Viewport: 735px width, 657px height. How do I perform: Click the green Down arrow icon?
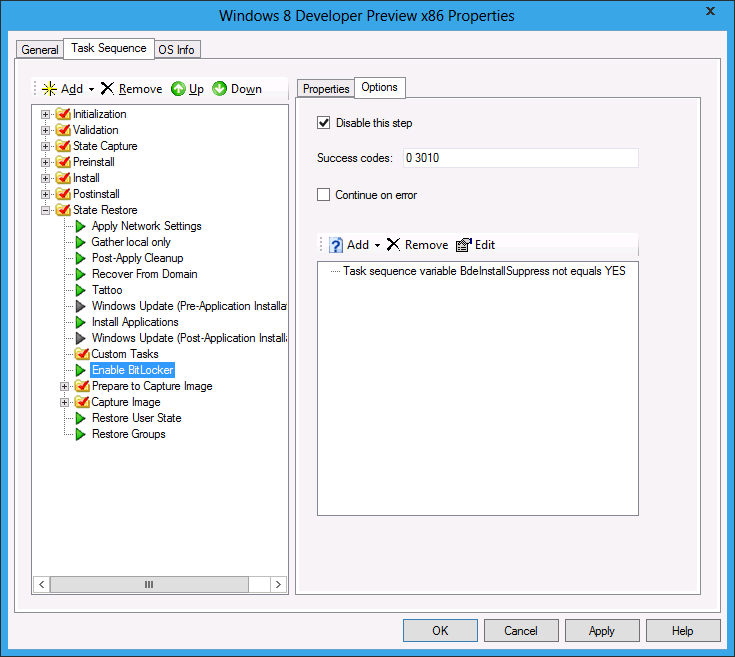(219, 89)
